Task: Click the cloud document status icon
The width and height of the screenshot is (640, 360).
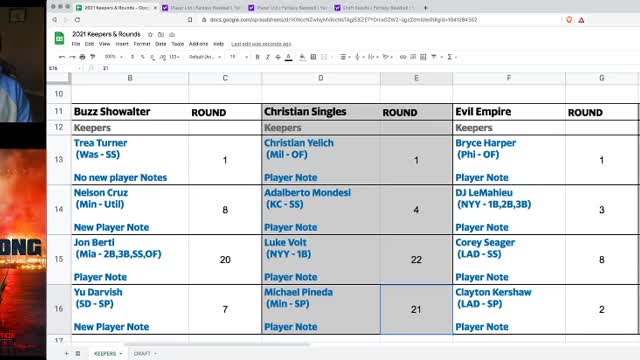Action: [172, 34]
